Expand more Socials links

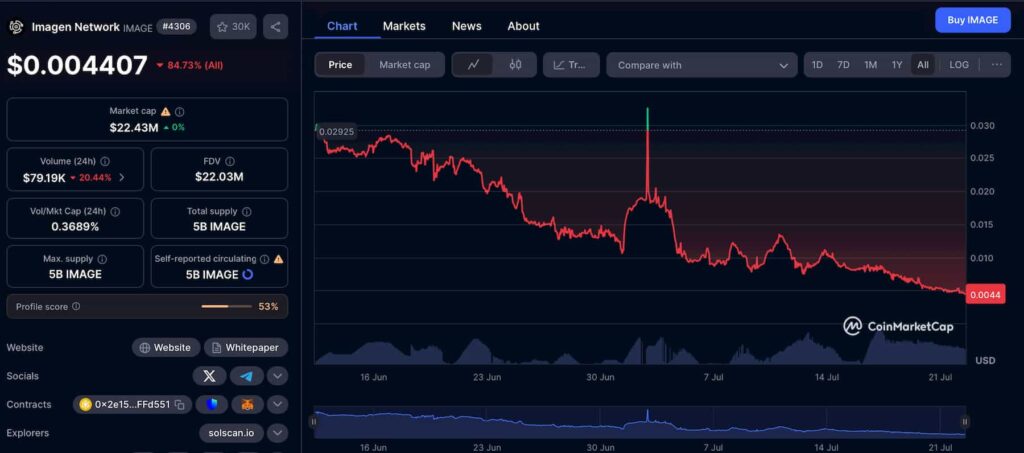click(x=278, y=376)
